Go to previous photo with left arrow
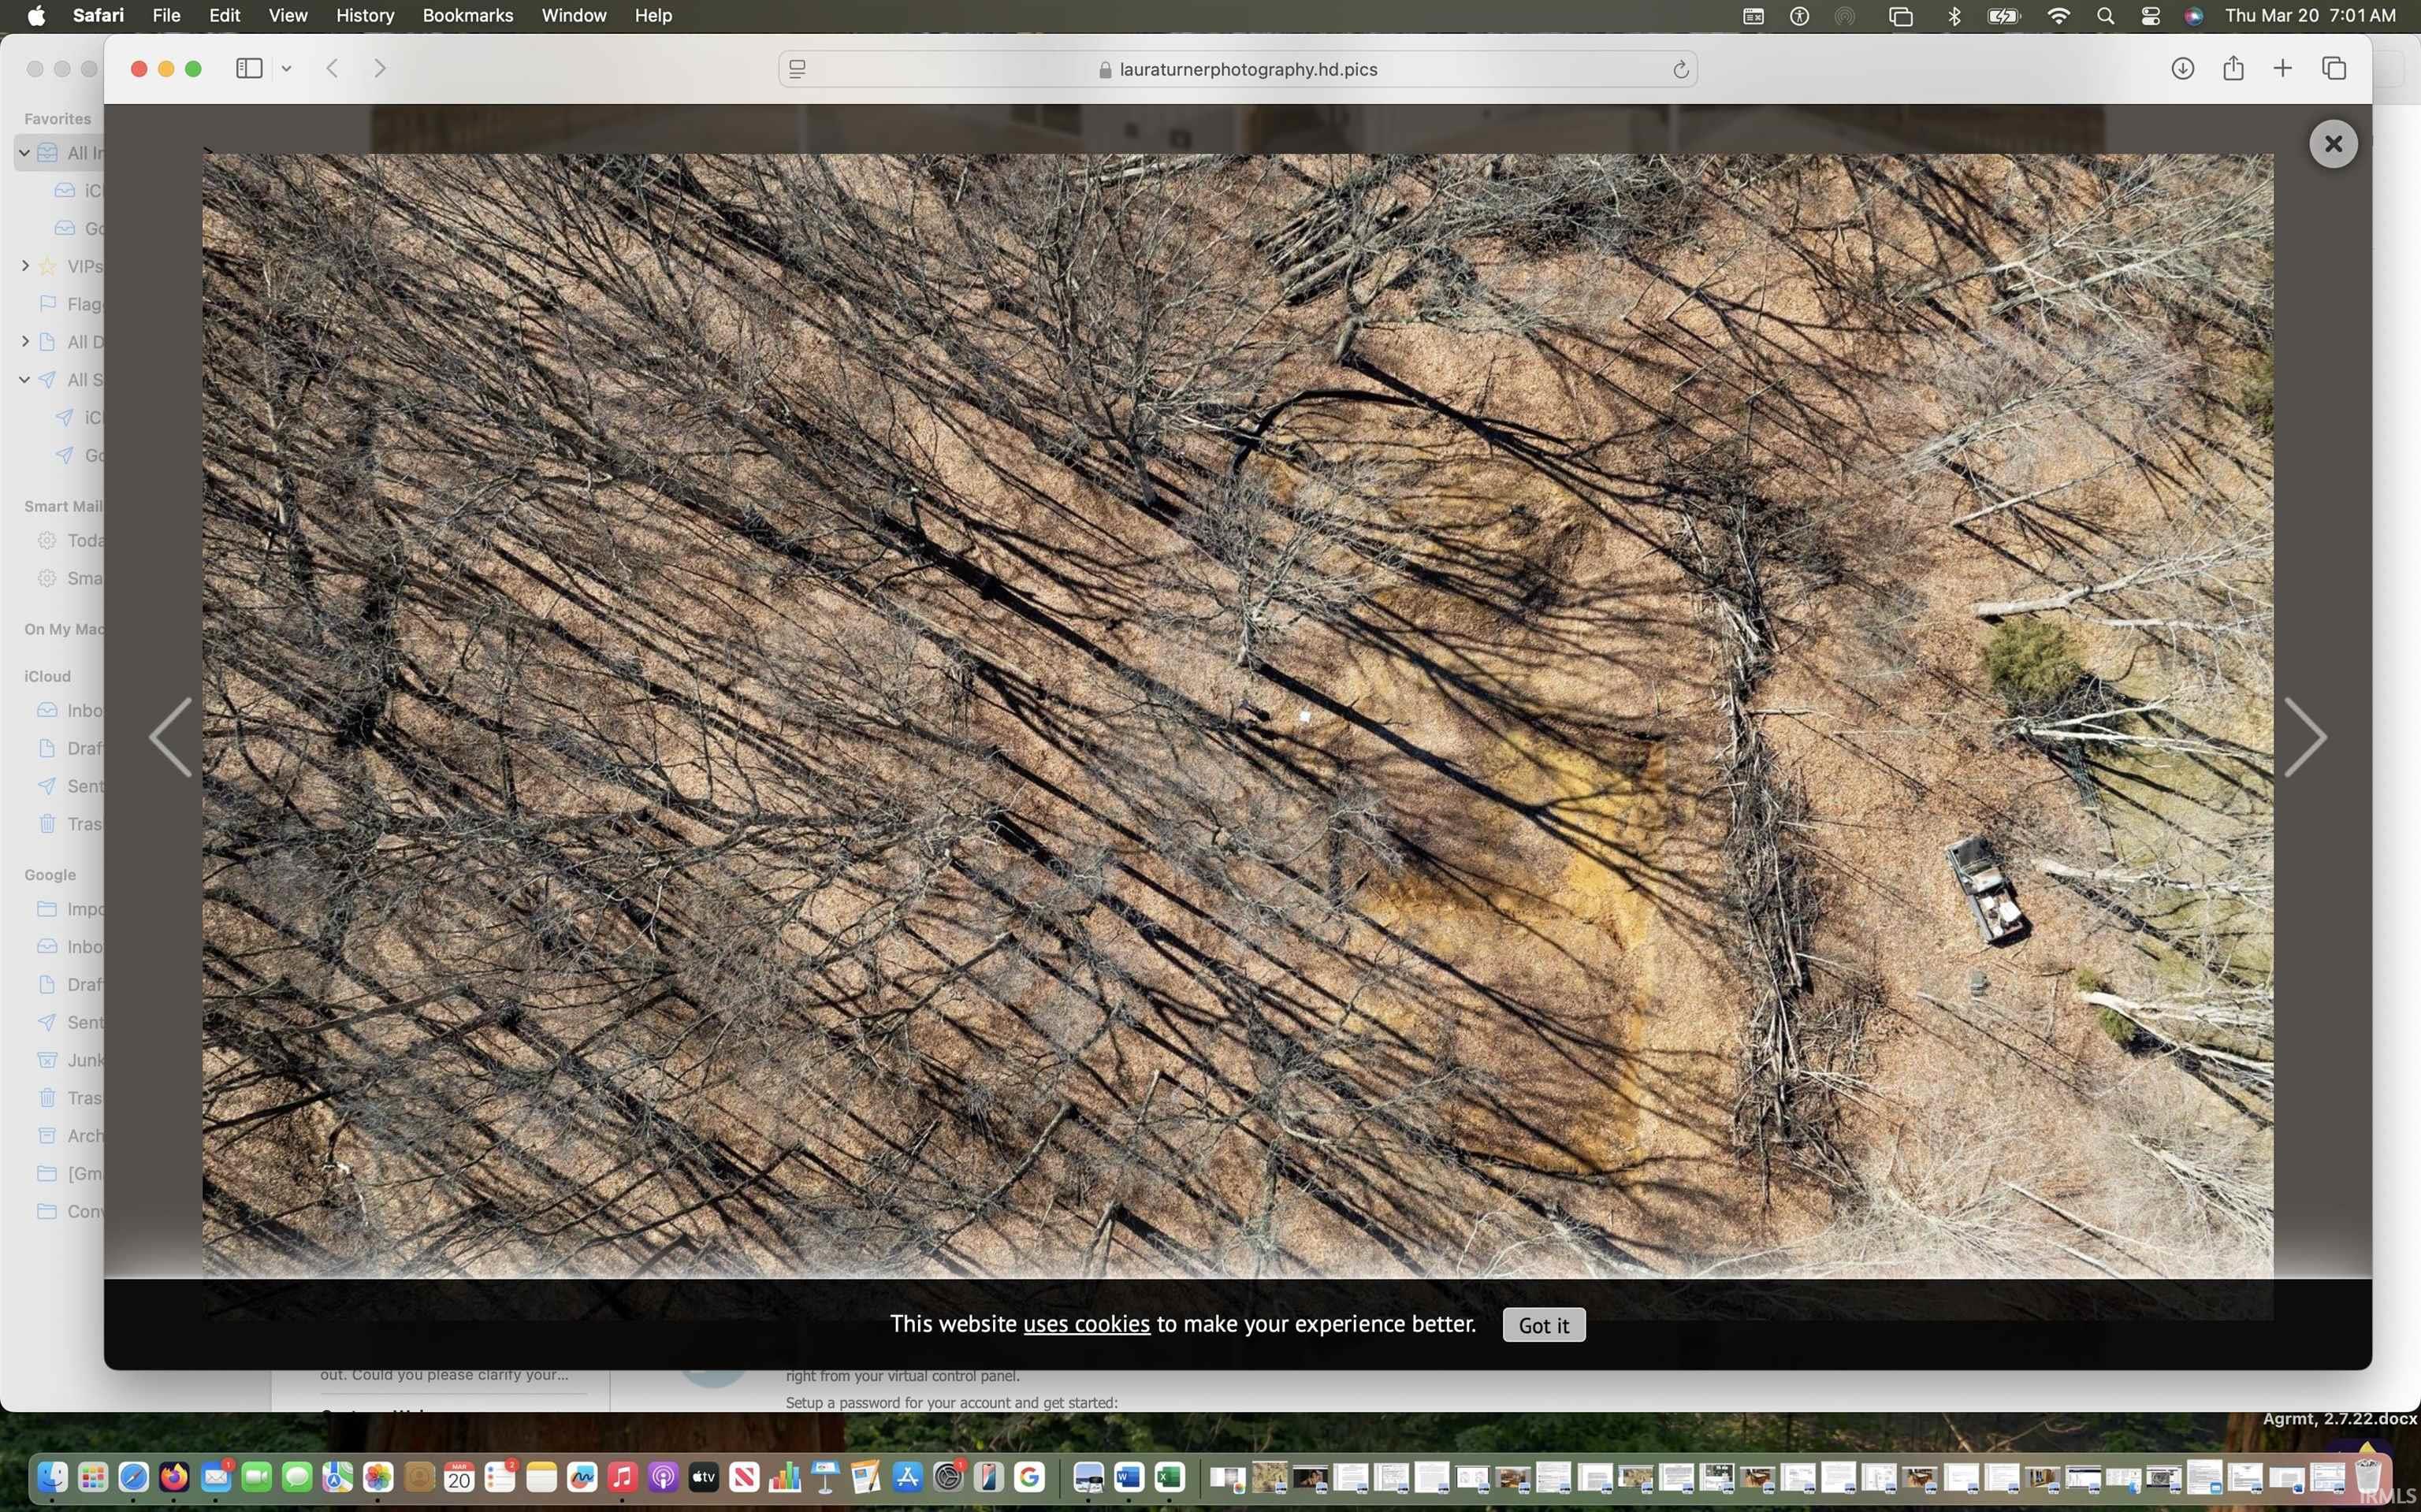Viewport: 2421px width, 1512px height. pos(171,737)
